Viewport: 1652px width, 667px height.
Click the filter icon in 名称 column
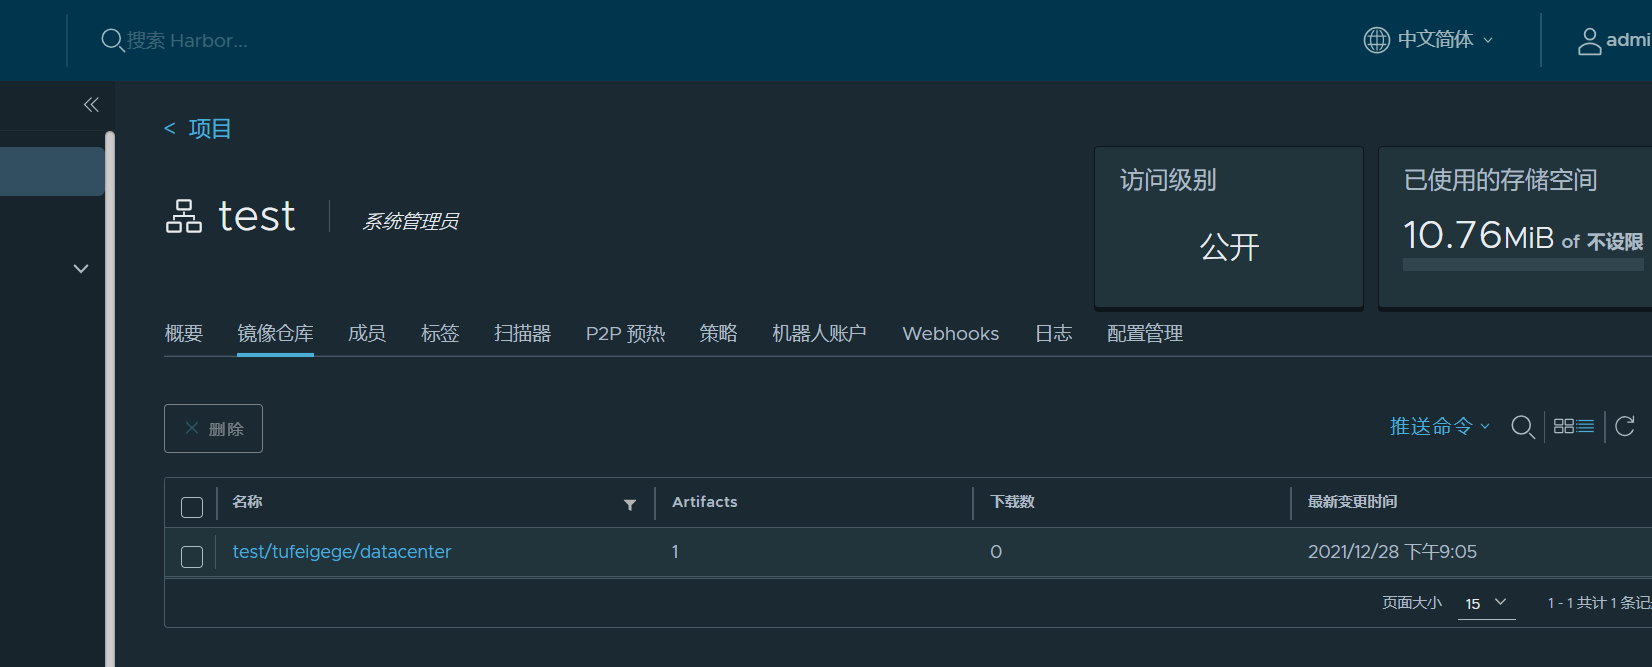(x=630, y=504)
